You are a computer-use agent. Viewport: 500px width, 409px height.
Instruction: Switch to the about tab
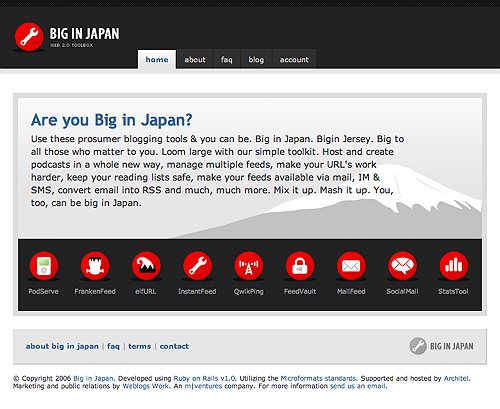(195, 59)
